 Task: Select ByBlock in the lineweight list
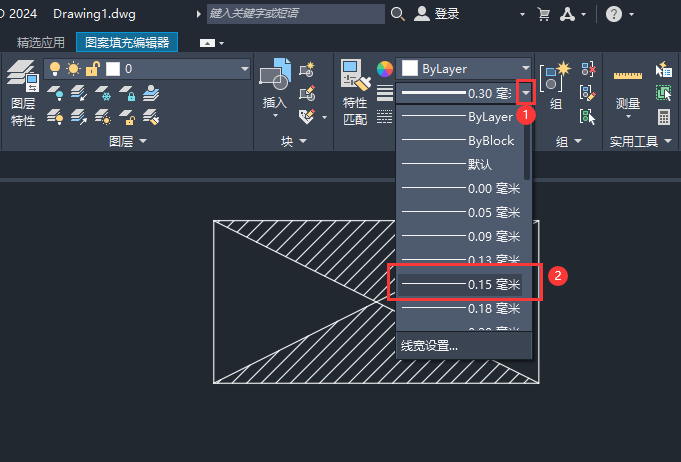pyautogui.click(x=461, y=140)
